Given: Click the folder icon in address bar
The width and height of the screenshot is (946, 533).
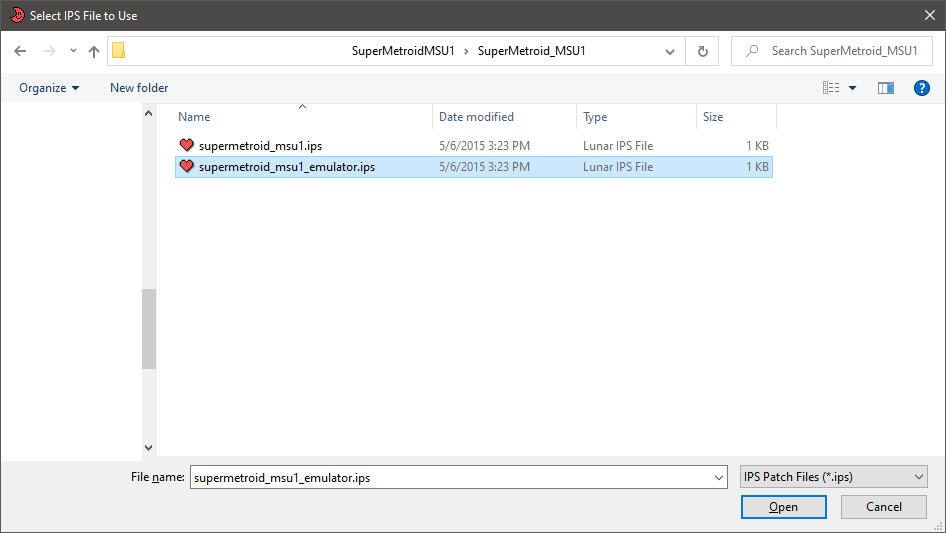Looking at the screenshot, I should (119, 51).
